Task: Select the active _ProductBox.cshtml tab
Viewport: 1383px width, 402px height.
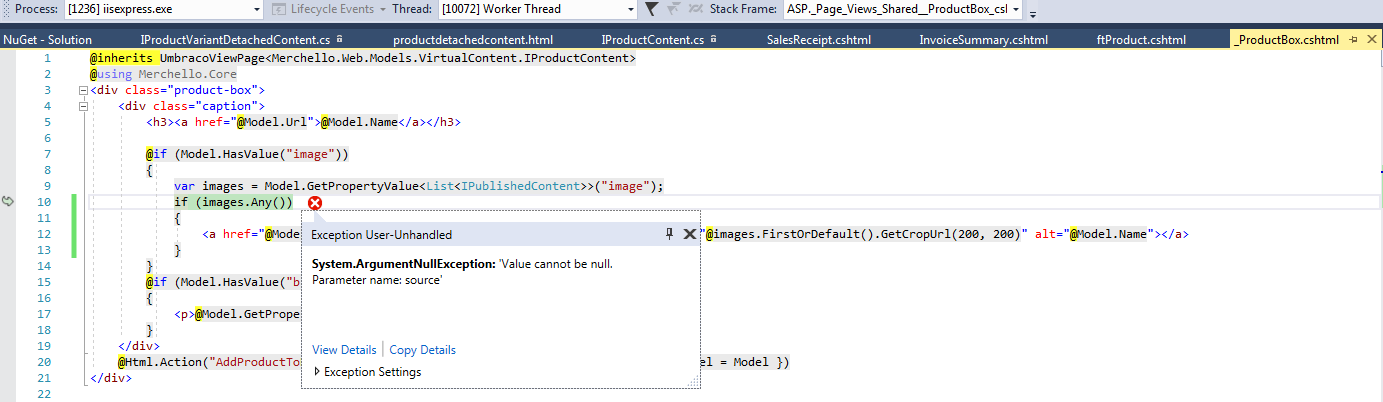Action: (x=1286, y=40)
